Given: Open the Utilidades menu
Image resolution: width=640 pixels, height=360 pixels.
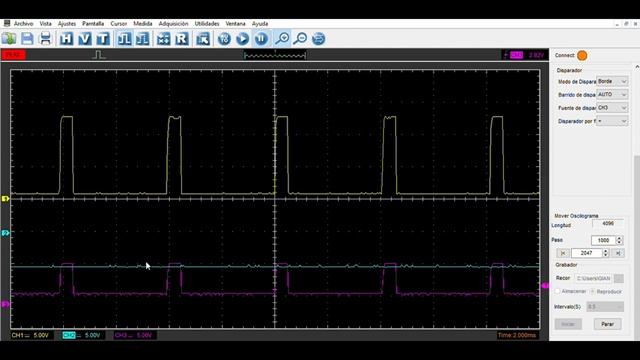Looking at the screenshot, I should [207, 24].
